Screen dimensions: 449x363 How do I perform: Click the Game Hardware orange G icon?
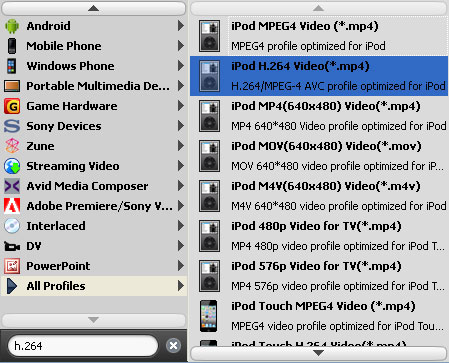[12, 106]
